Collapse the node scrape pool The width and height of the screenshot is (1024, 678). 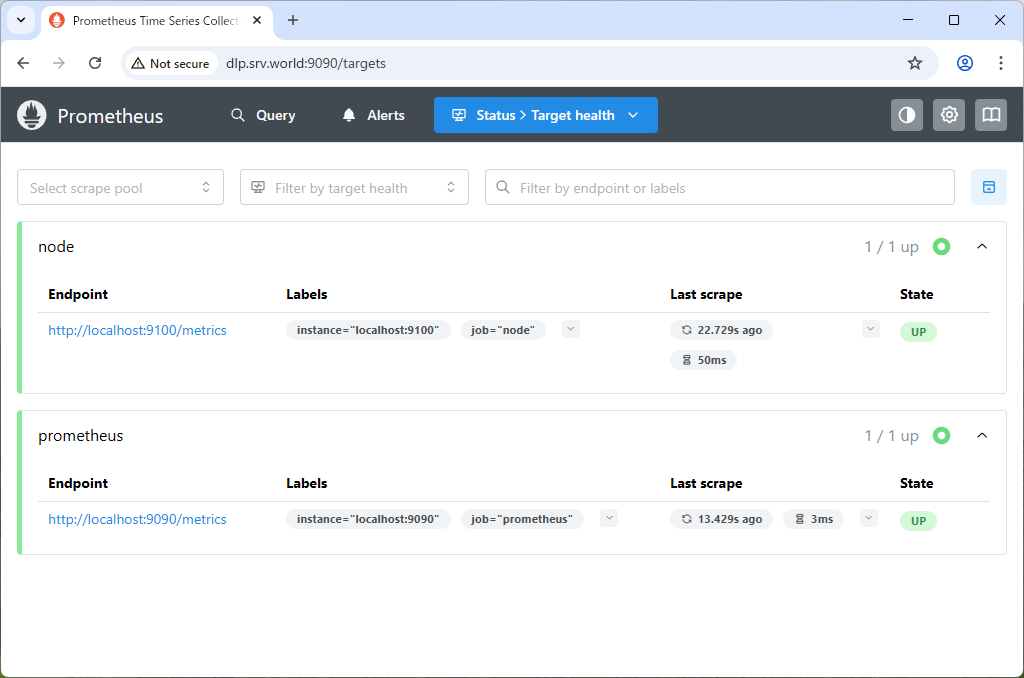click(x=982, y=246)
